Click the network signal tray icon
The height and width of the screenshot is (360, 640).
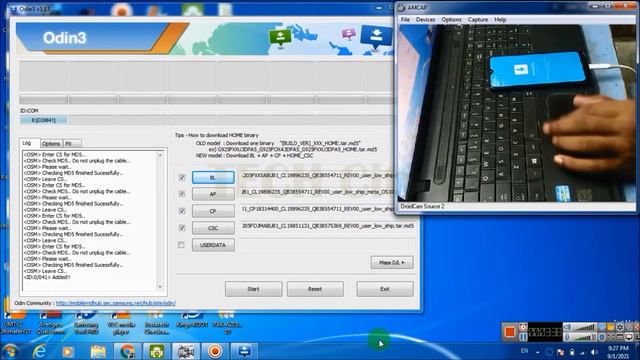[x=582, y=352]
